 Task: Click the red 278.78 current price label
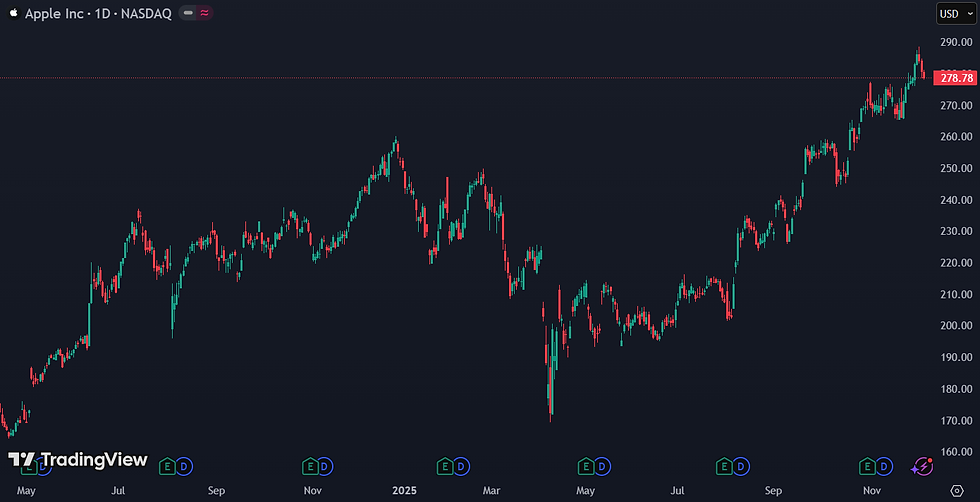[953, 78]
